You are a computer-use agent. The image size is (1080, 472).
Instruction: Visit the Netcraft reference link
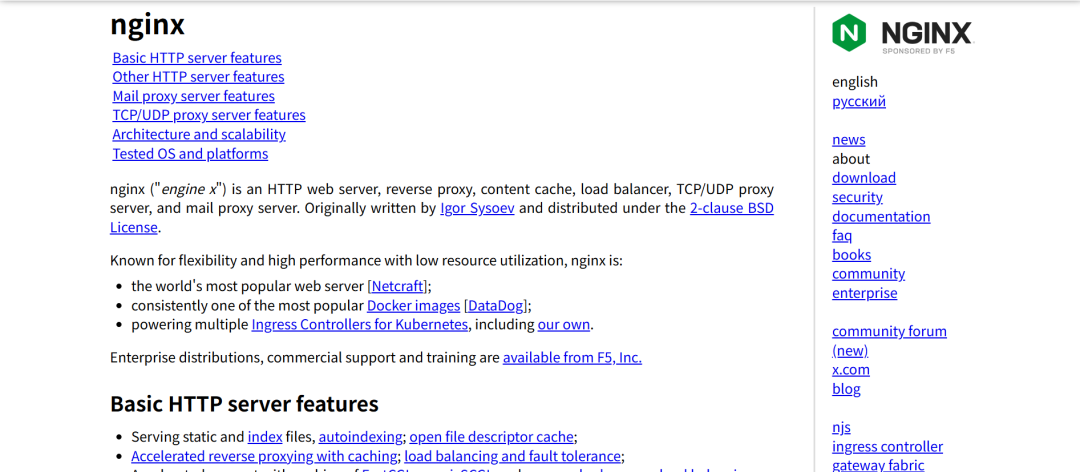[x=399, y=286]
